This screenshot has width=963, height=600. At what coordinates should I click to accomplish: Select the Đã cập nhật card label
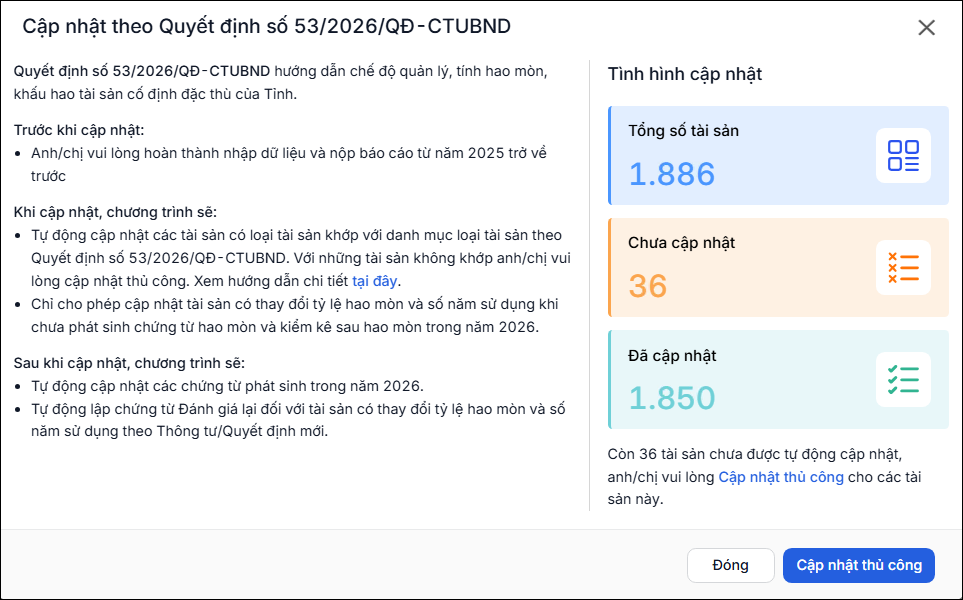tap(672, 356)
